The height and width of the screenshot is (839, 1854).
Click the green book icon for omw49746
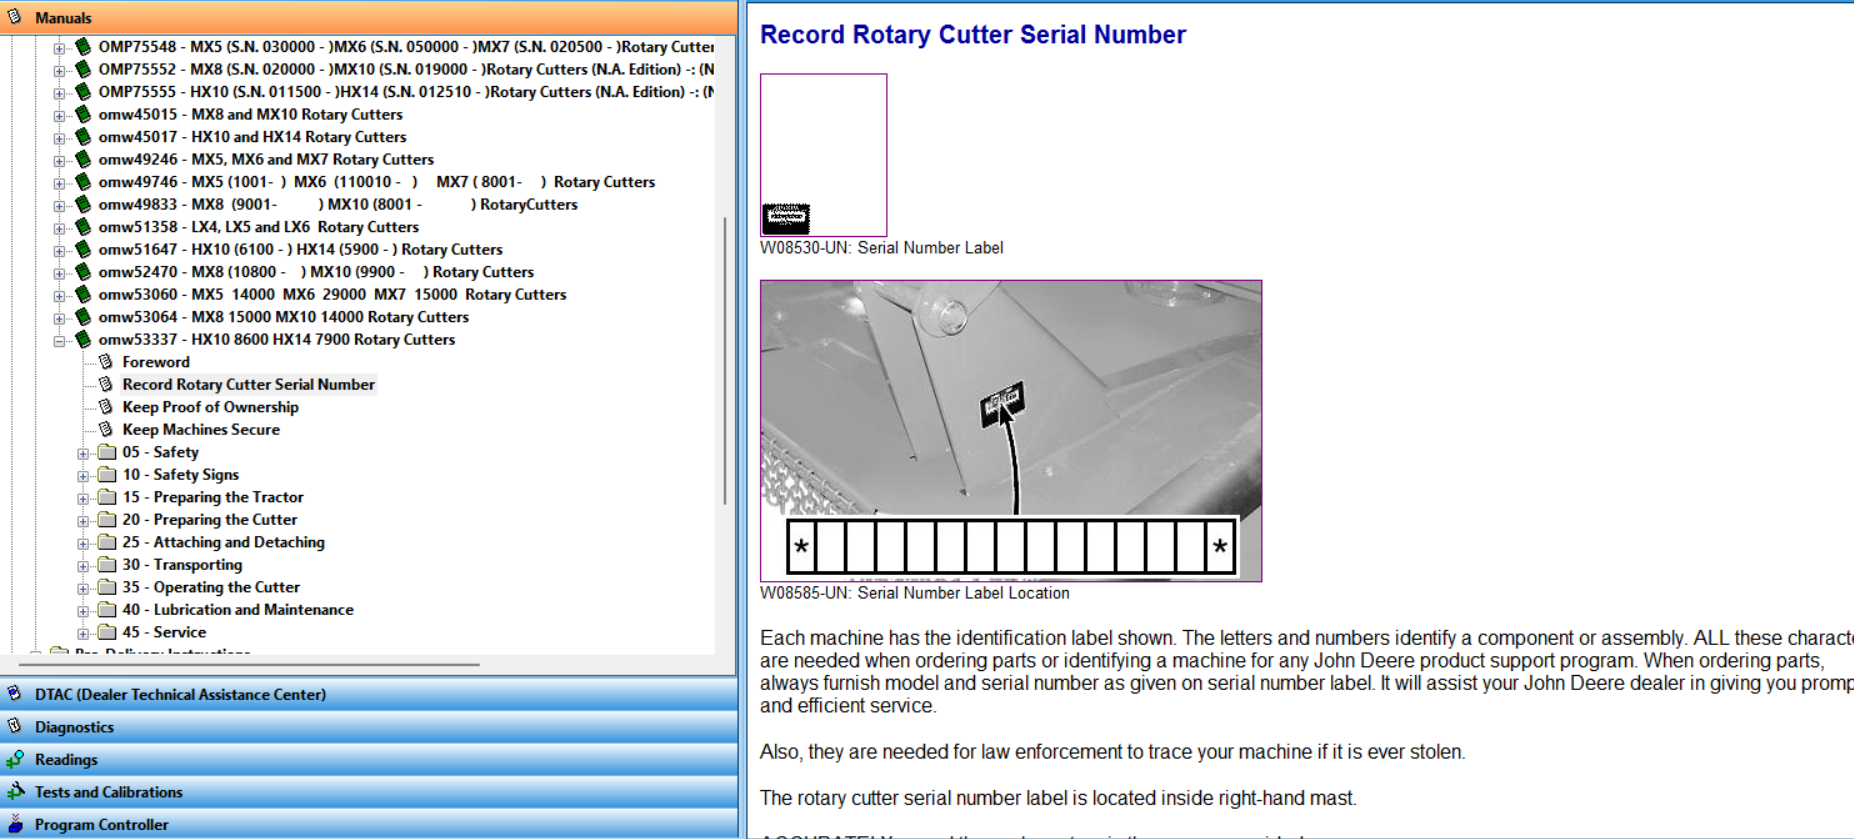83,181
